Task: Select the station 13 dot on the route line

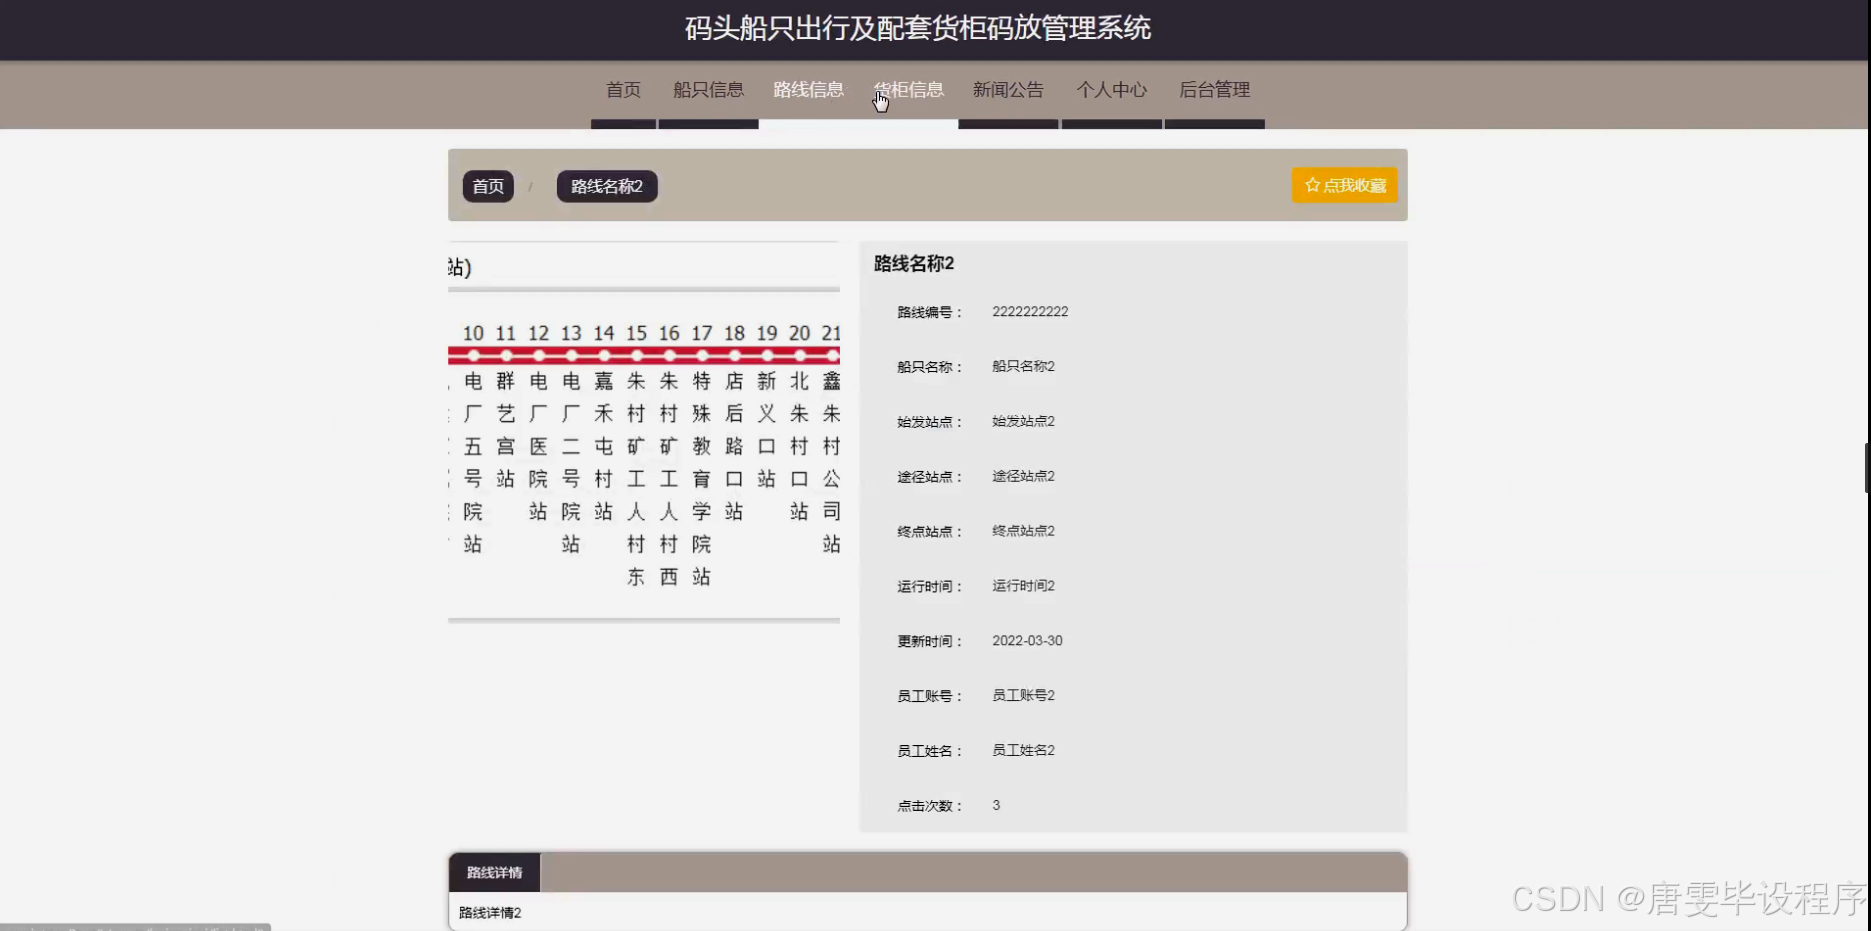Action: (571, 356)
